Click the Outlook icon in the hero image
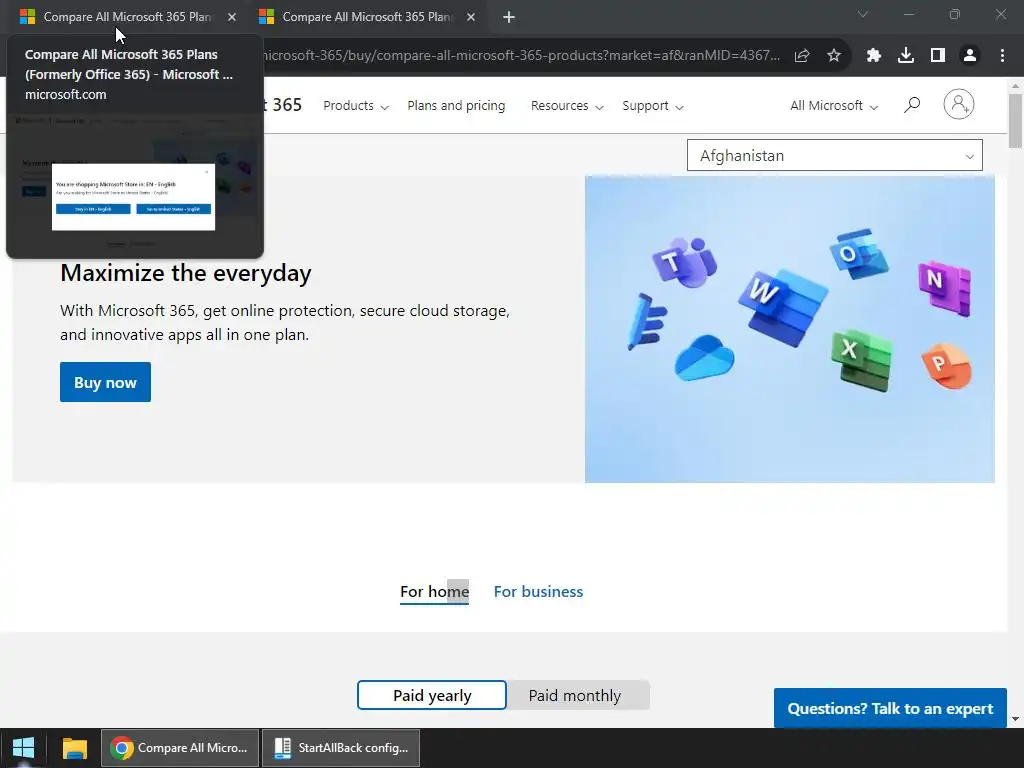 [x=858, y=253]
